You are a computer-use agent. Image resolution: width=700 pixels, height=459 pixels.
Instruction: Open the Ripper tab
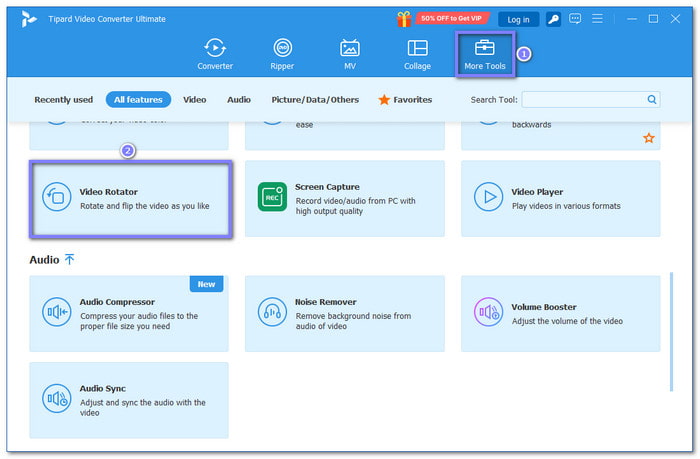tap(282, 54)
